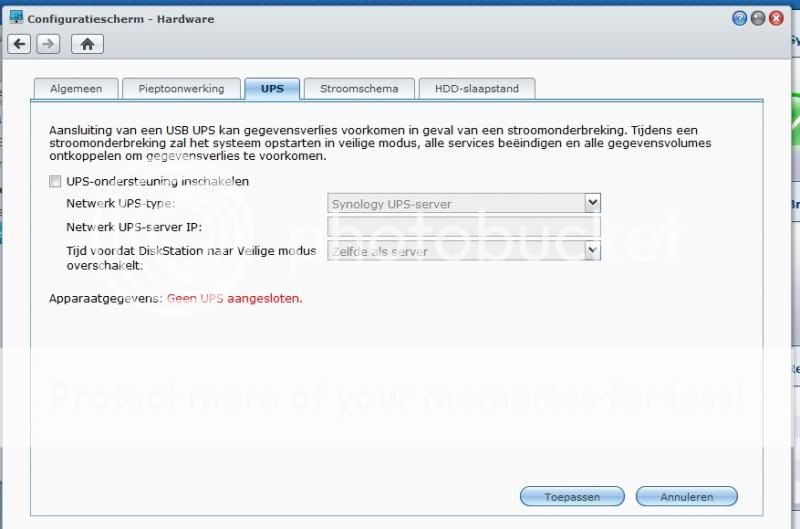This screenshot has height=529, width=800.
Task: Minimize the Hardware window with the gray button
Action: point(758,18)
